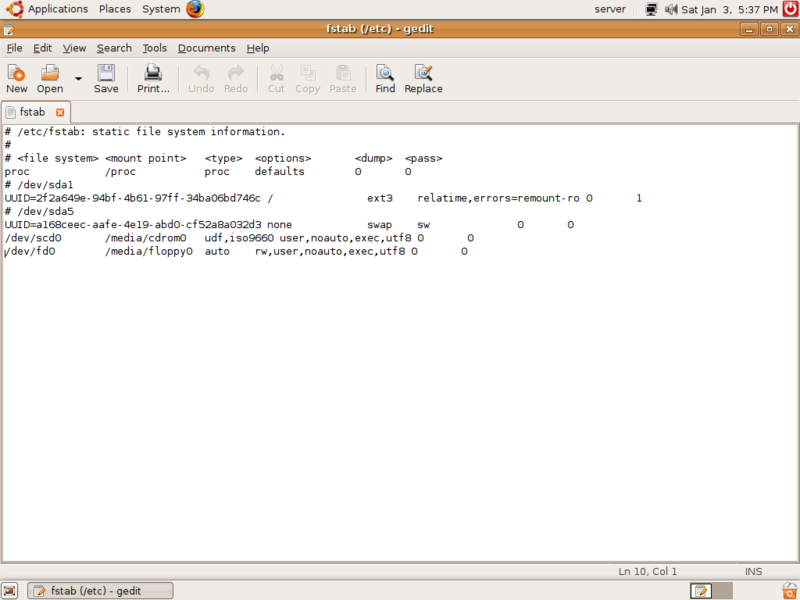Switch to second empty workspace
Viewport: 800px width, 600px height.
click(x=722, y=591)
